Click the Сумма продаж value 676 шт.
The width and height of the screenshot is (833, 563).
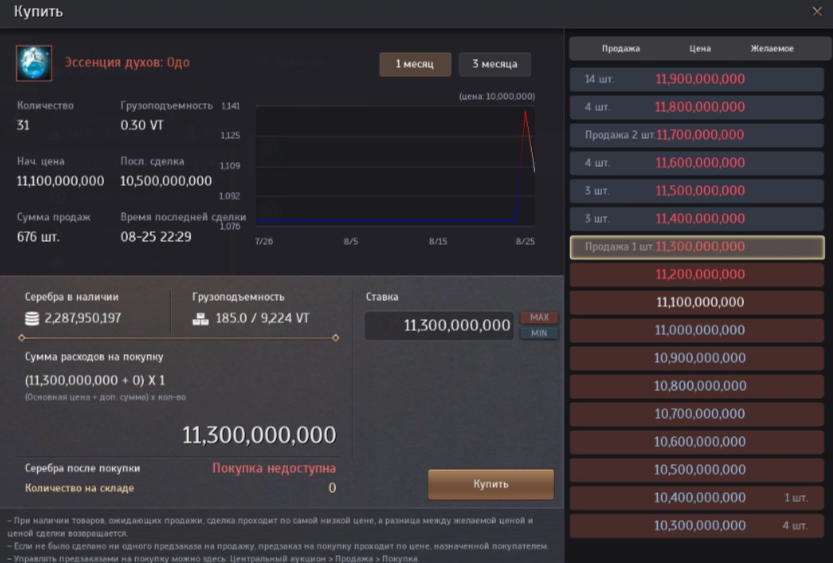click(38, 237)
